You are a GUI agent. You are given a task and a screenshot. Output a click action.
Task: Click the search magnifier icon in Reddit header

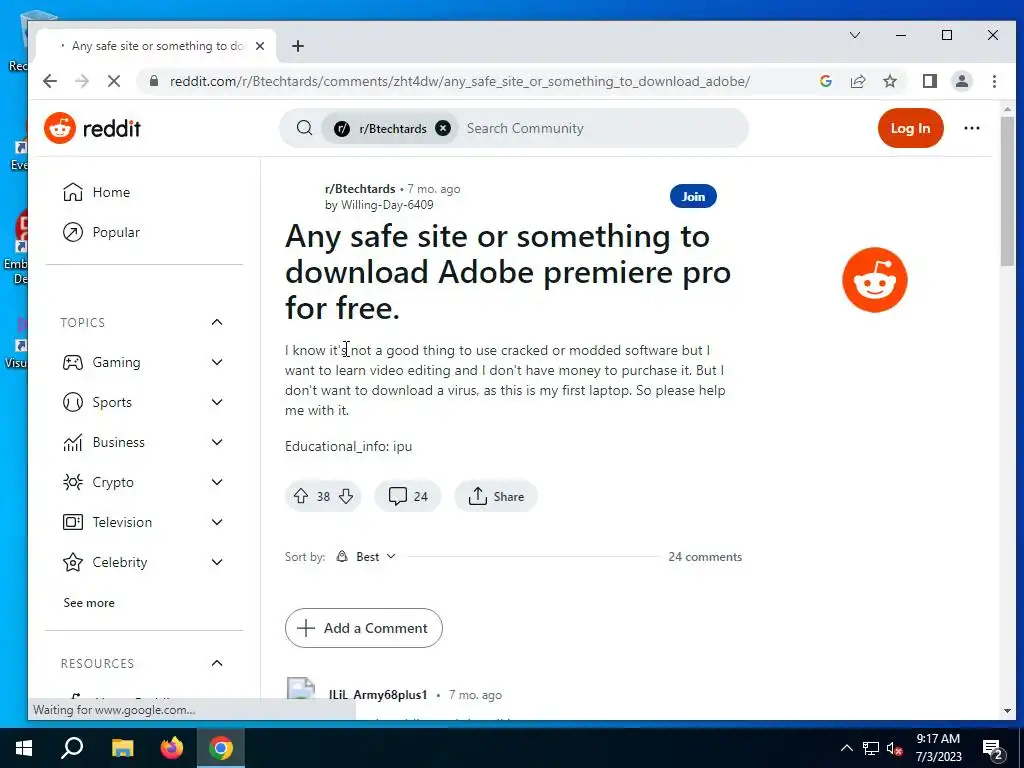(304, 128)
